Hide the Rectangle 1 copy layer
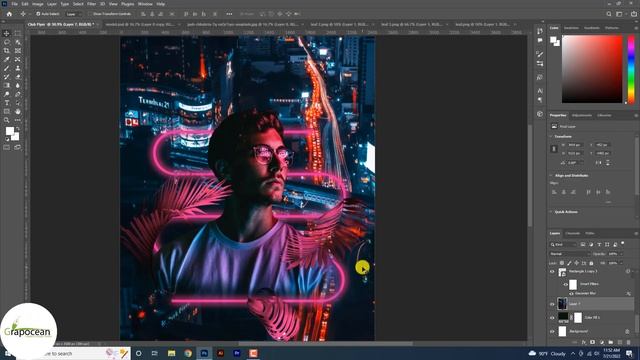 tap(552, 271)
